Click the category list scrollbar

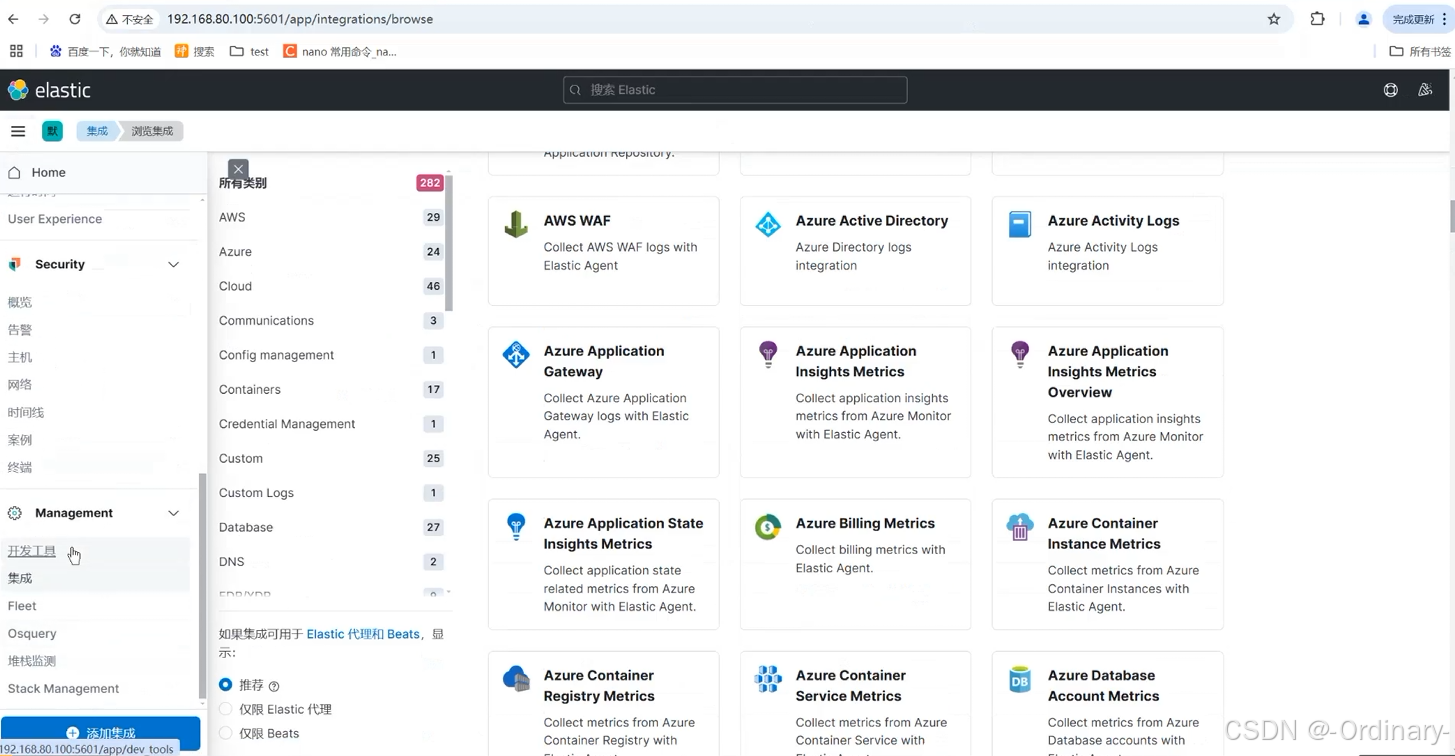click(x=448, y=243)
